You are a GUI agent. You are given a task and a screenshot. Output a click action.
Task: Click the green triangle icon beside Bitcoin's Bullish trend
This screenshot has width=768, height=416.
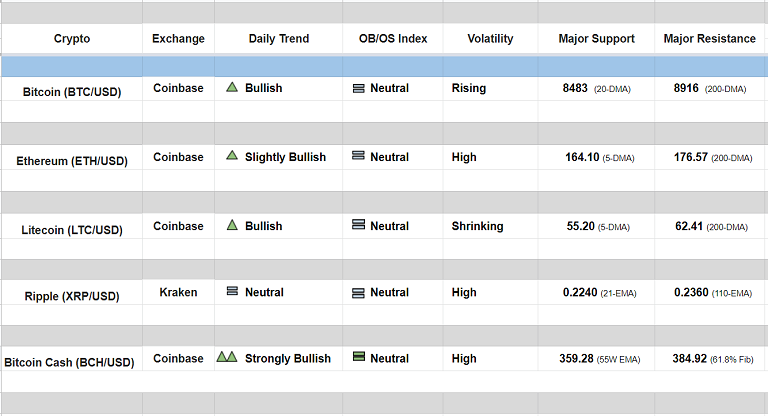tap(232, 88)
